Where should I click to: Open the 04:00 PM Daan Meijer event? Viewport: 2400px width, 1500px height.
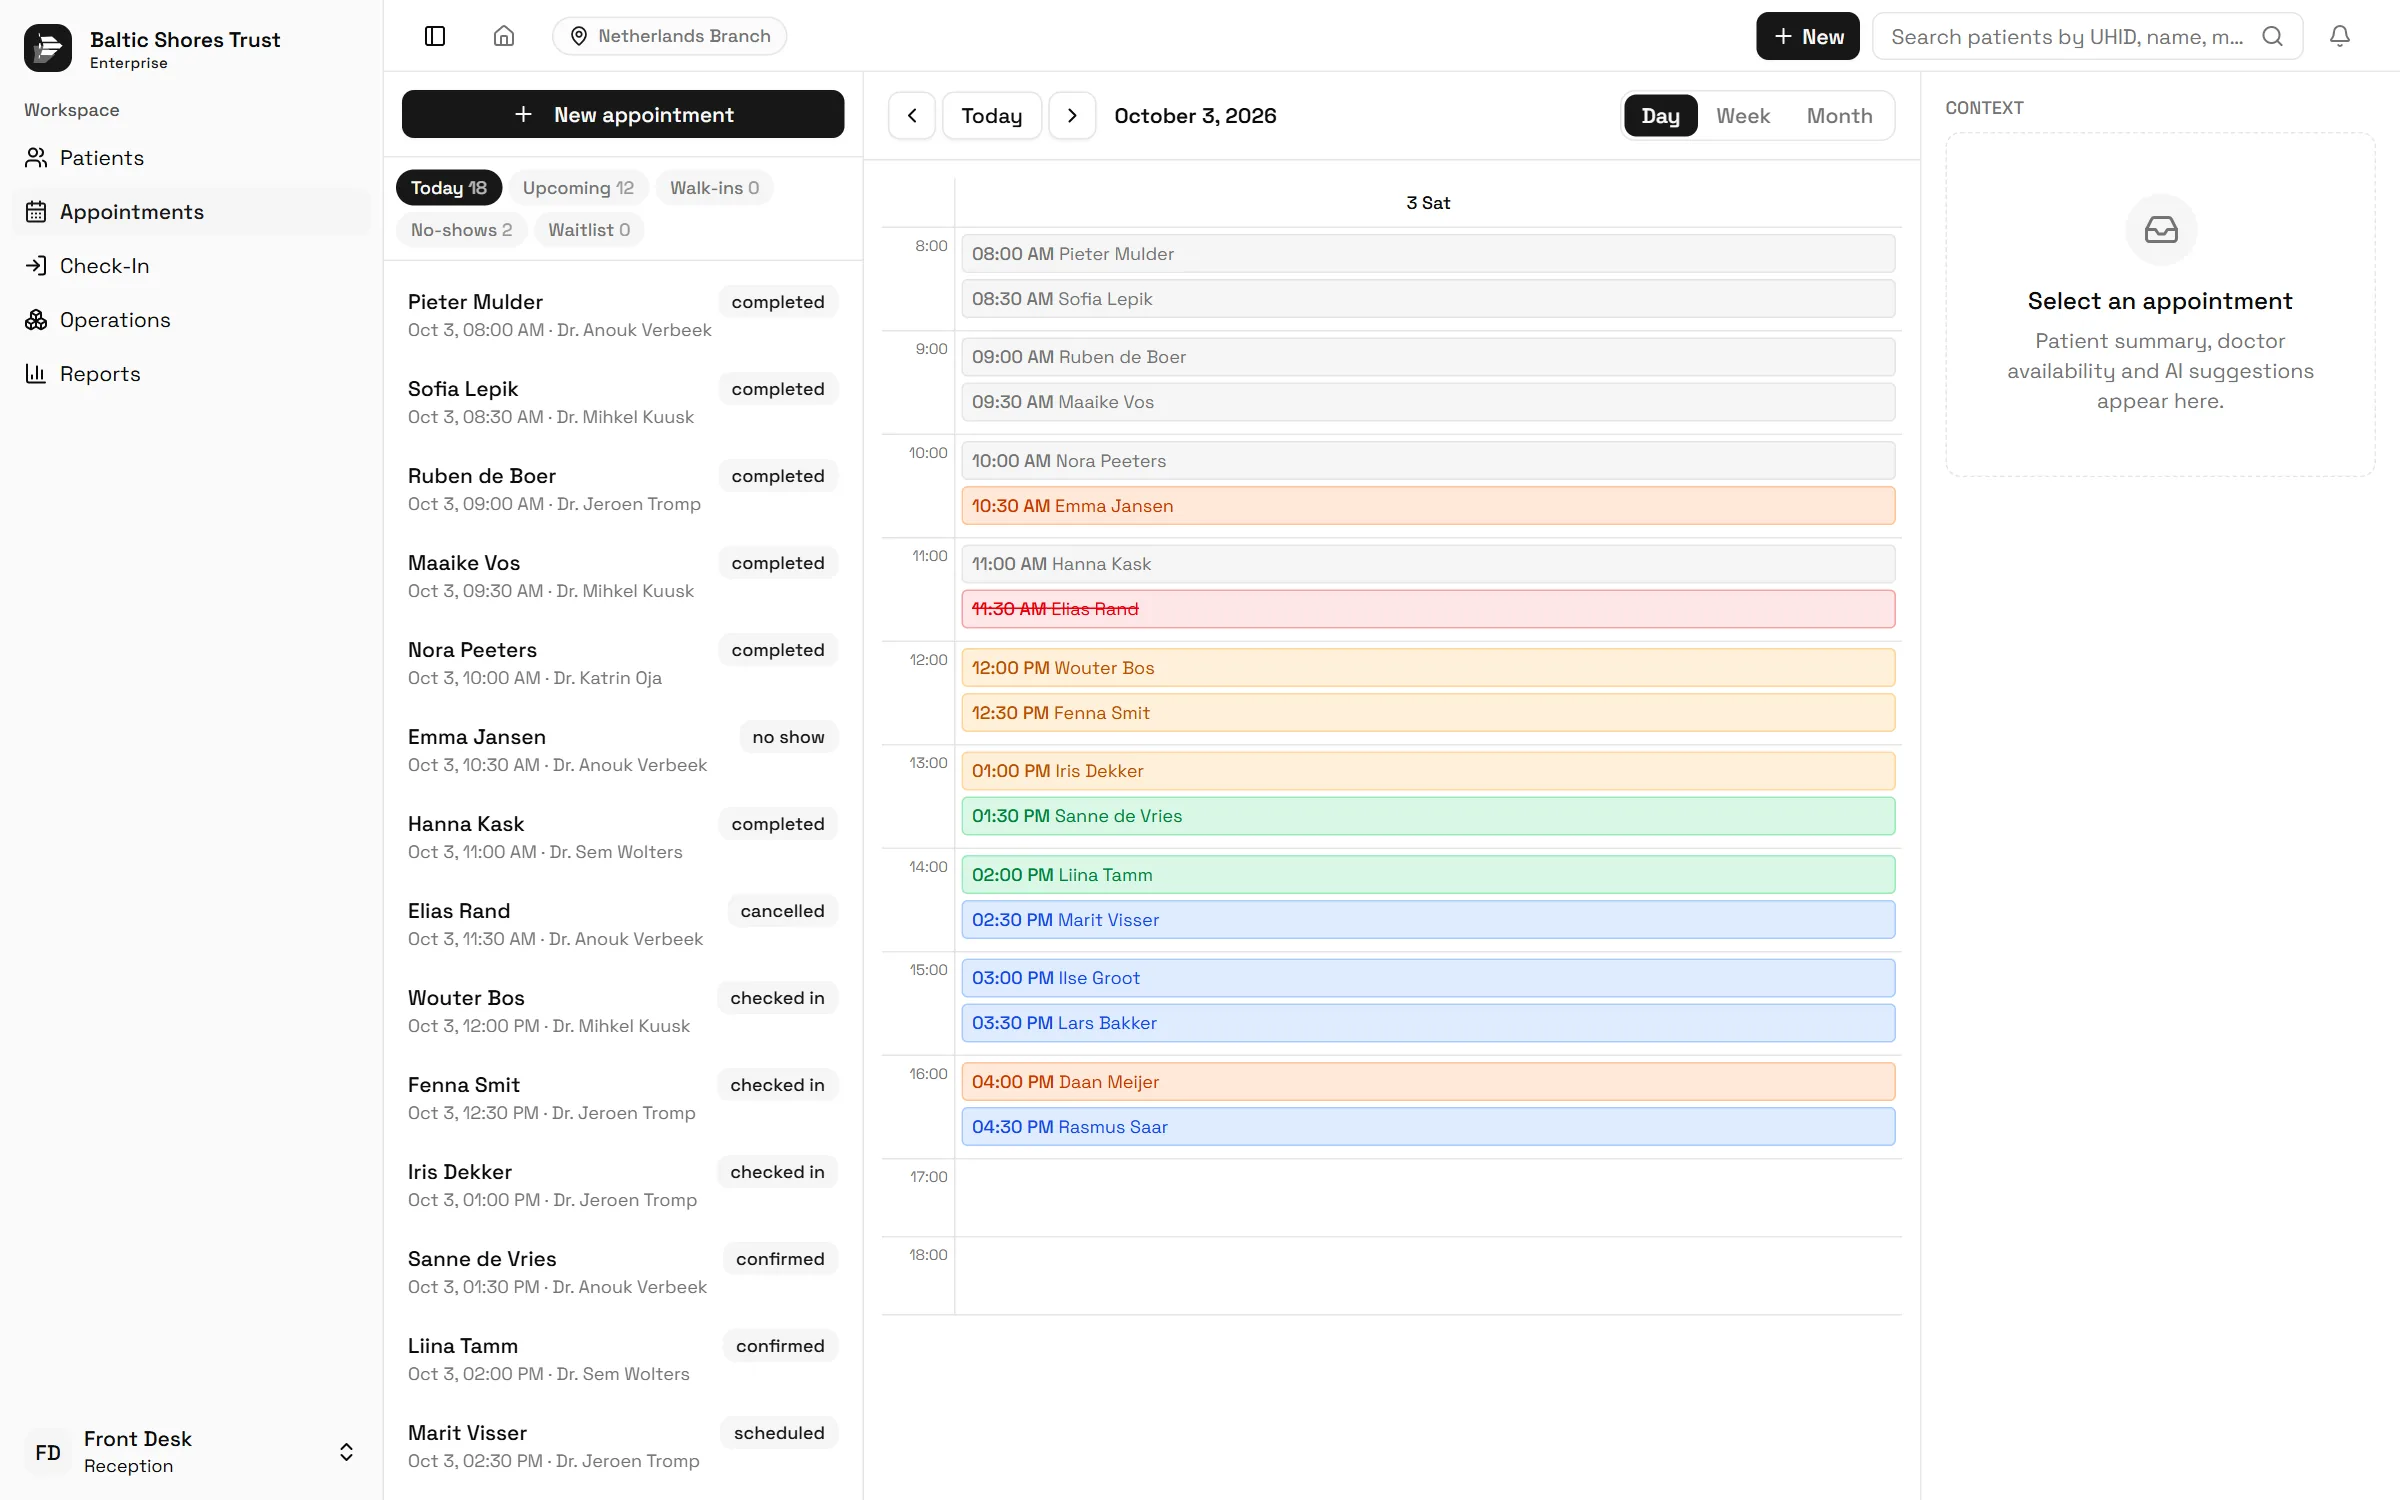1428,1082
